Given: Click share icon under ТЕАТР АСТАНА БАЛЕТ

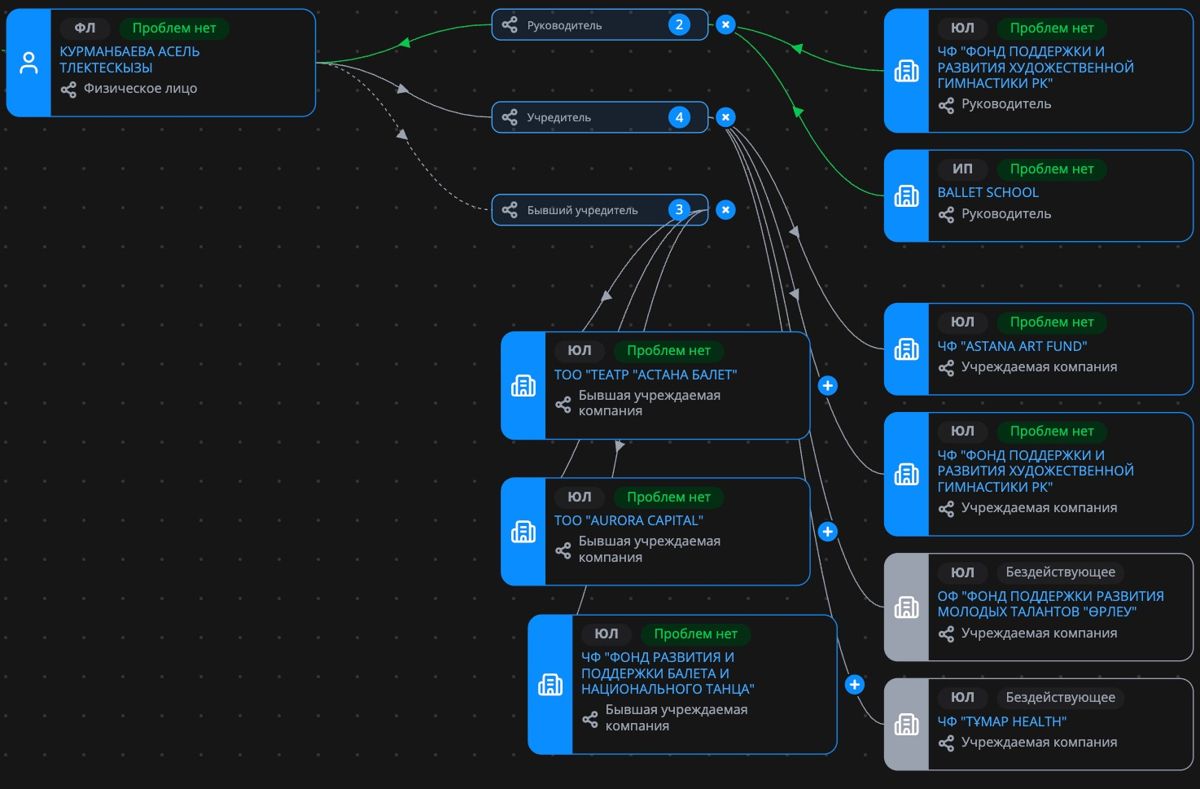Looking at the screenshot, I should point(563,404).
